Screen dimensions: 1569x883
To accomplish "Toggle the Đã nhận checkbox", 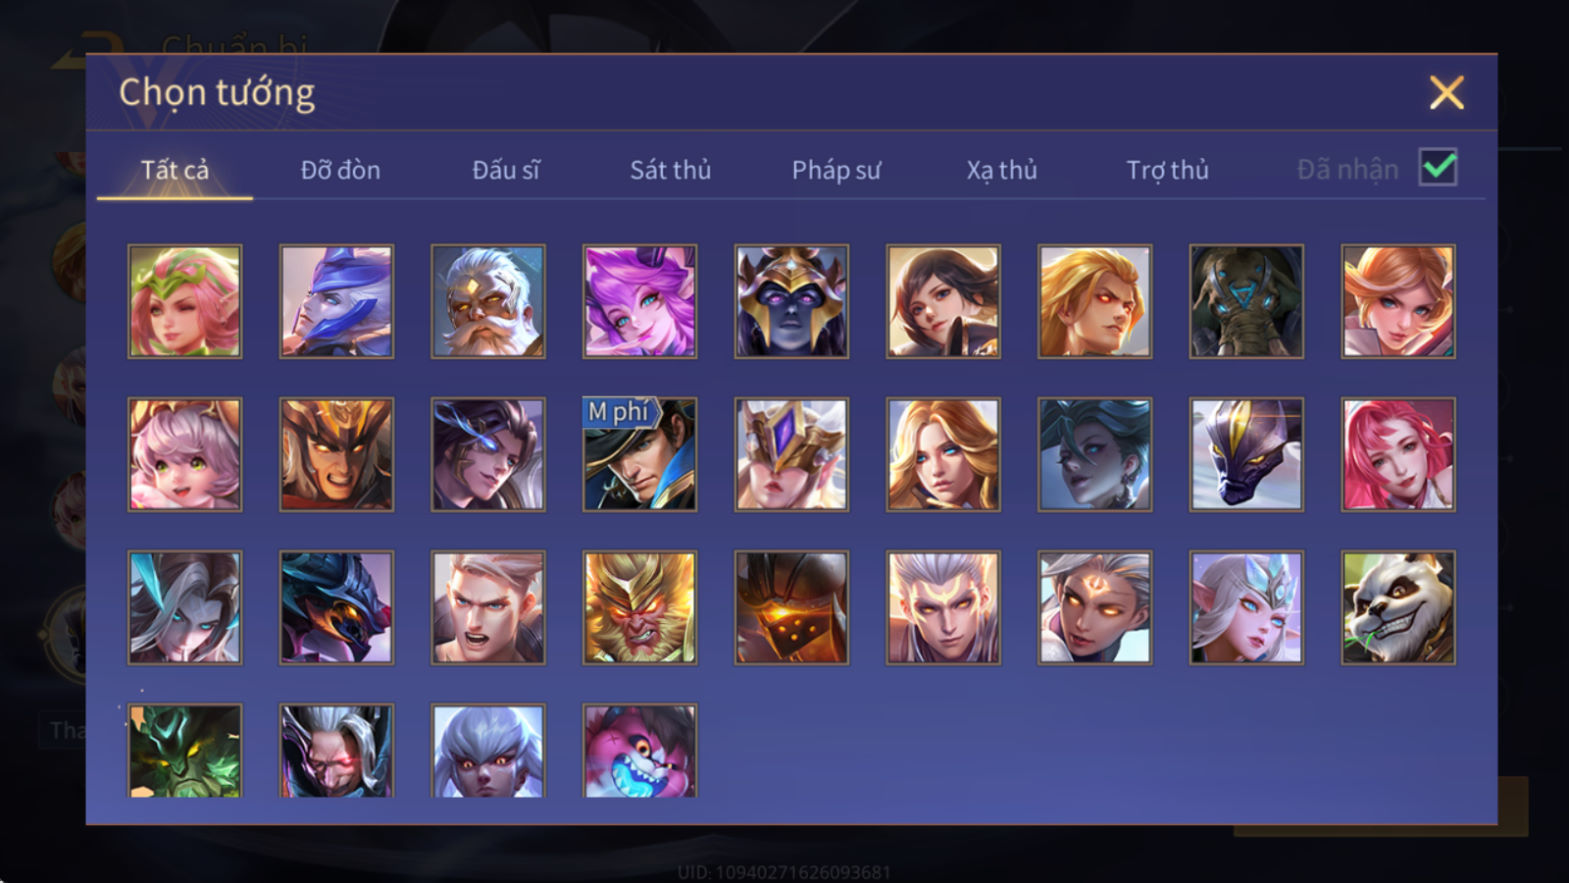I will tap(1437, 167).
